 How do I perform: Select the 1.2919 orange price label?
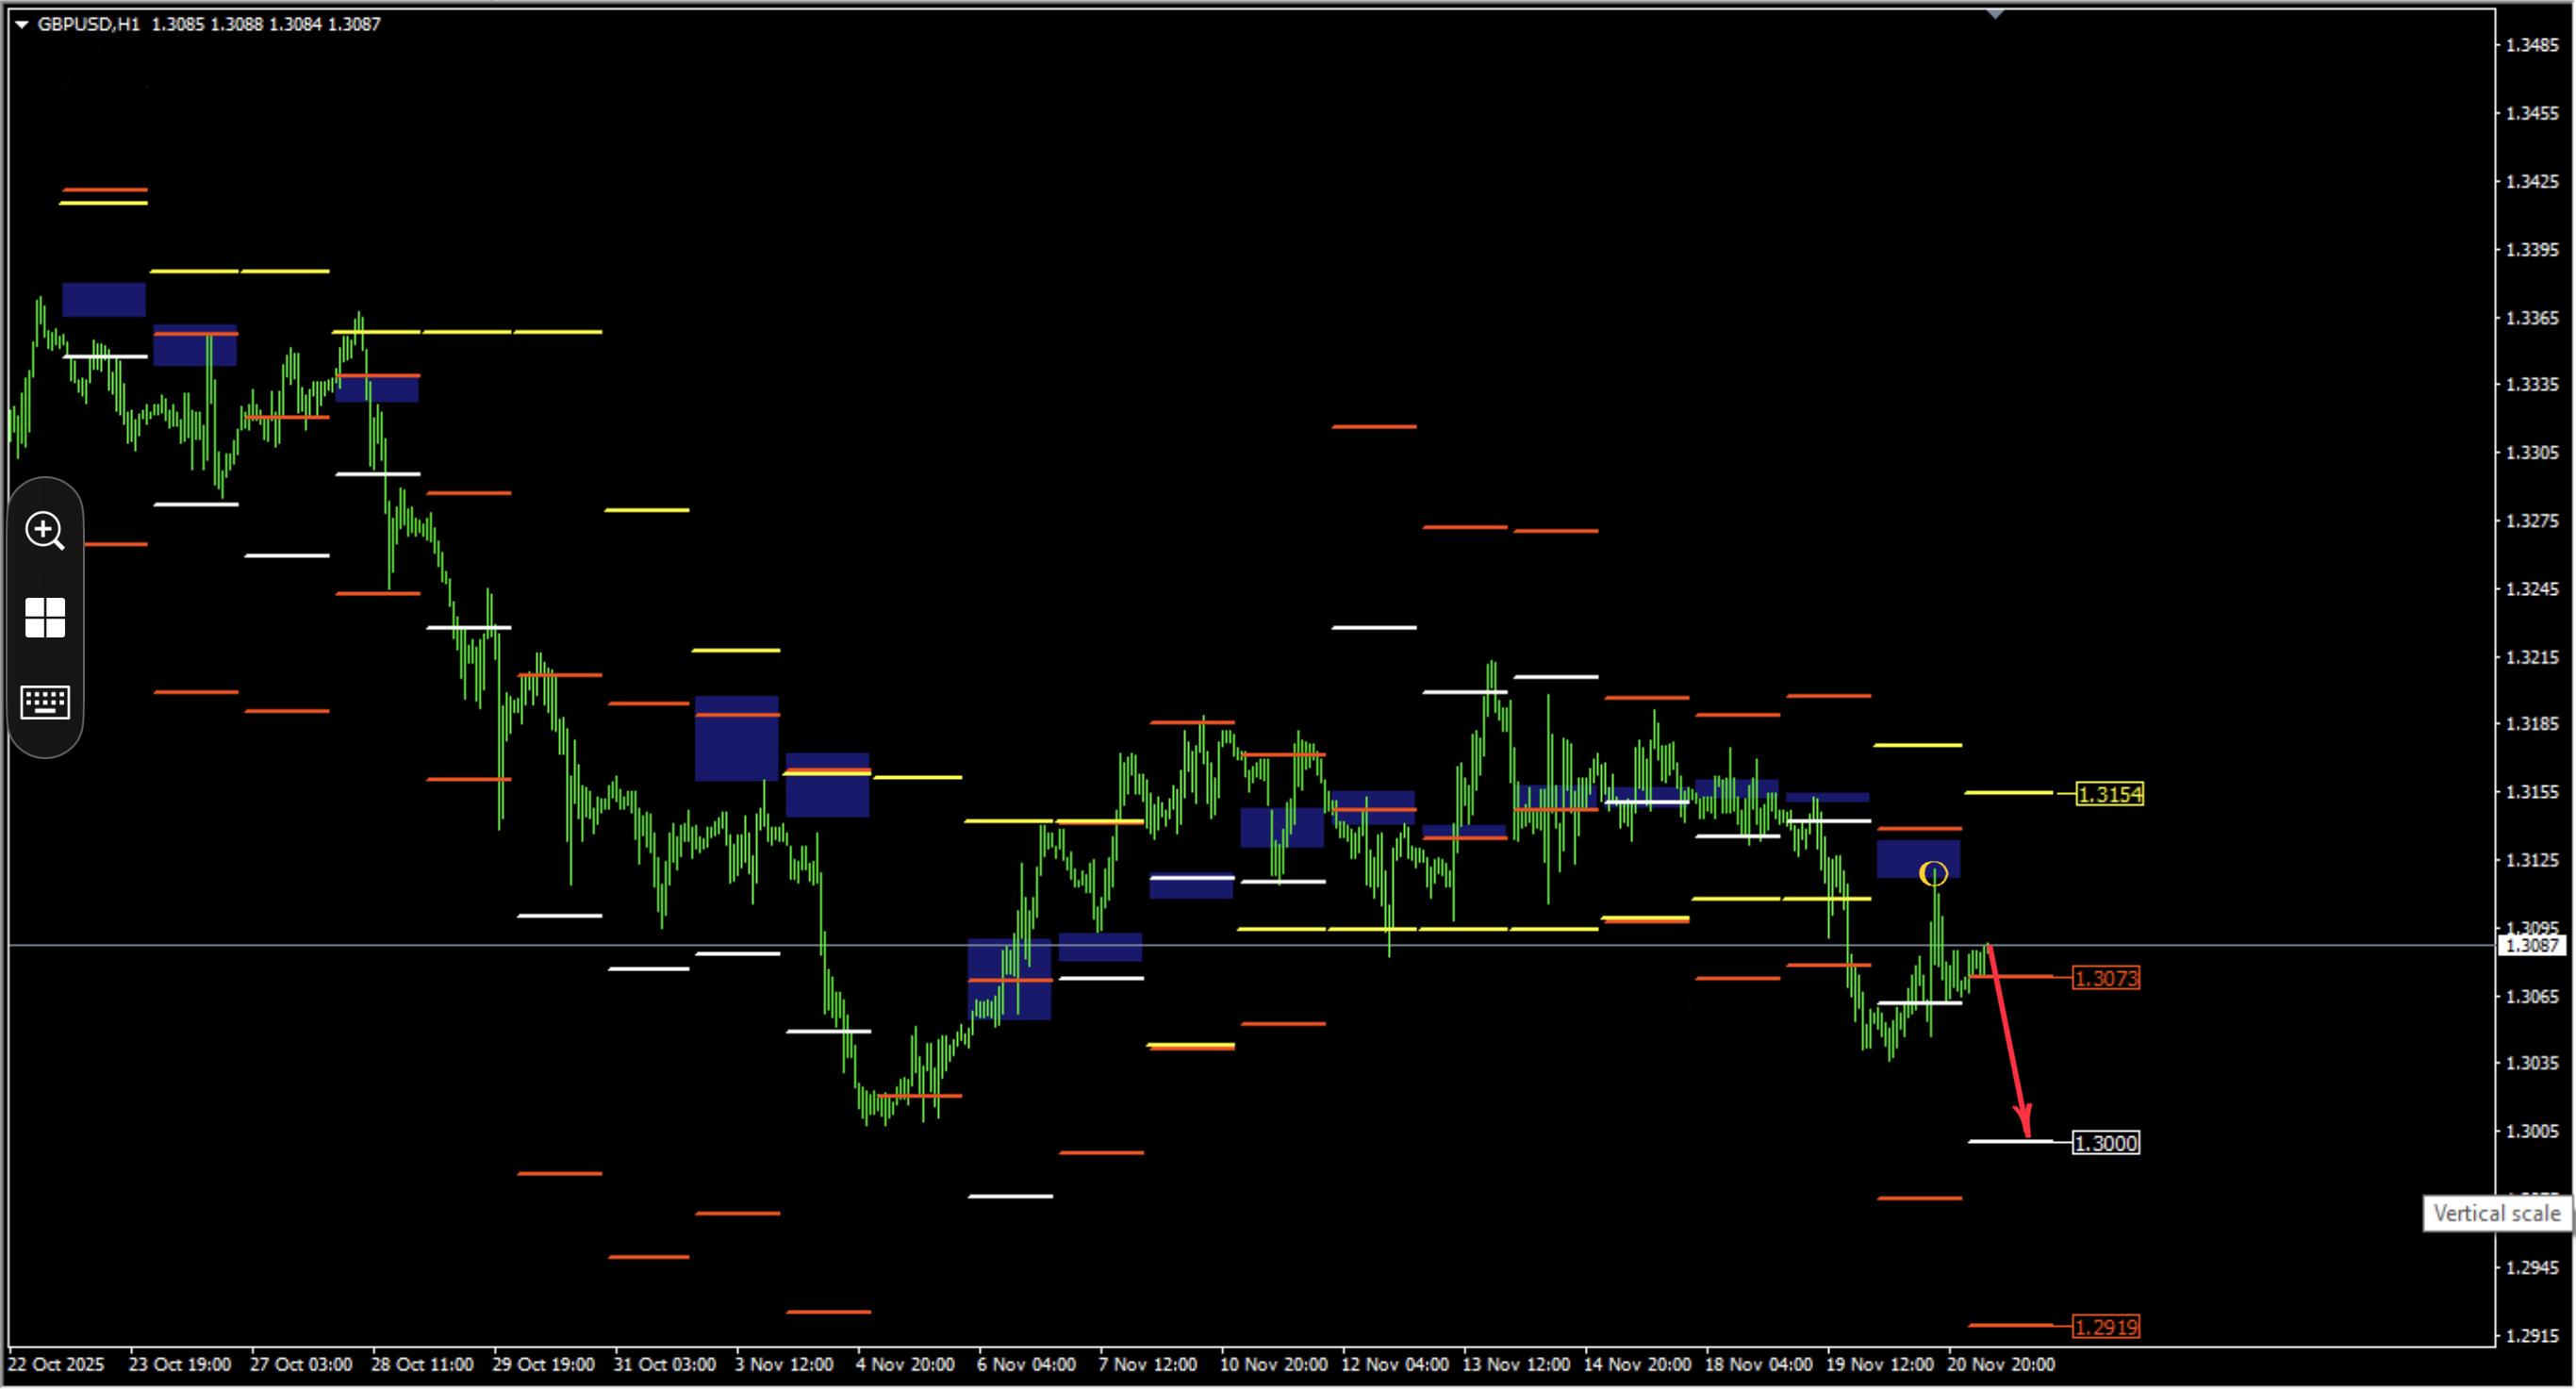pos(2105,1327)
